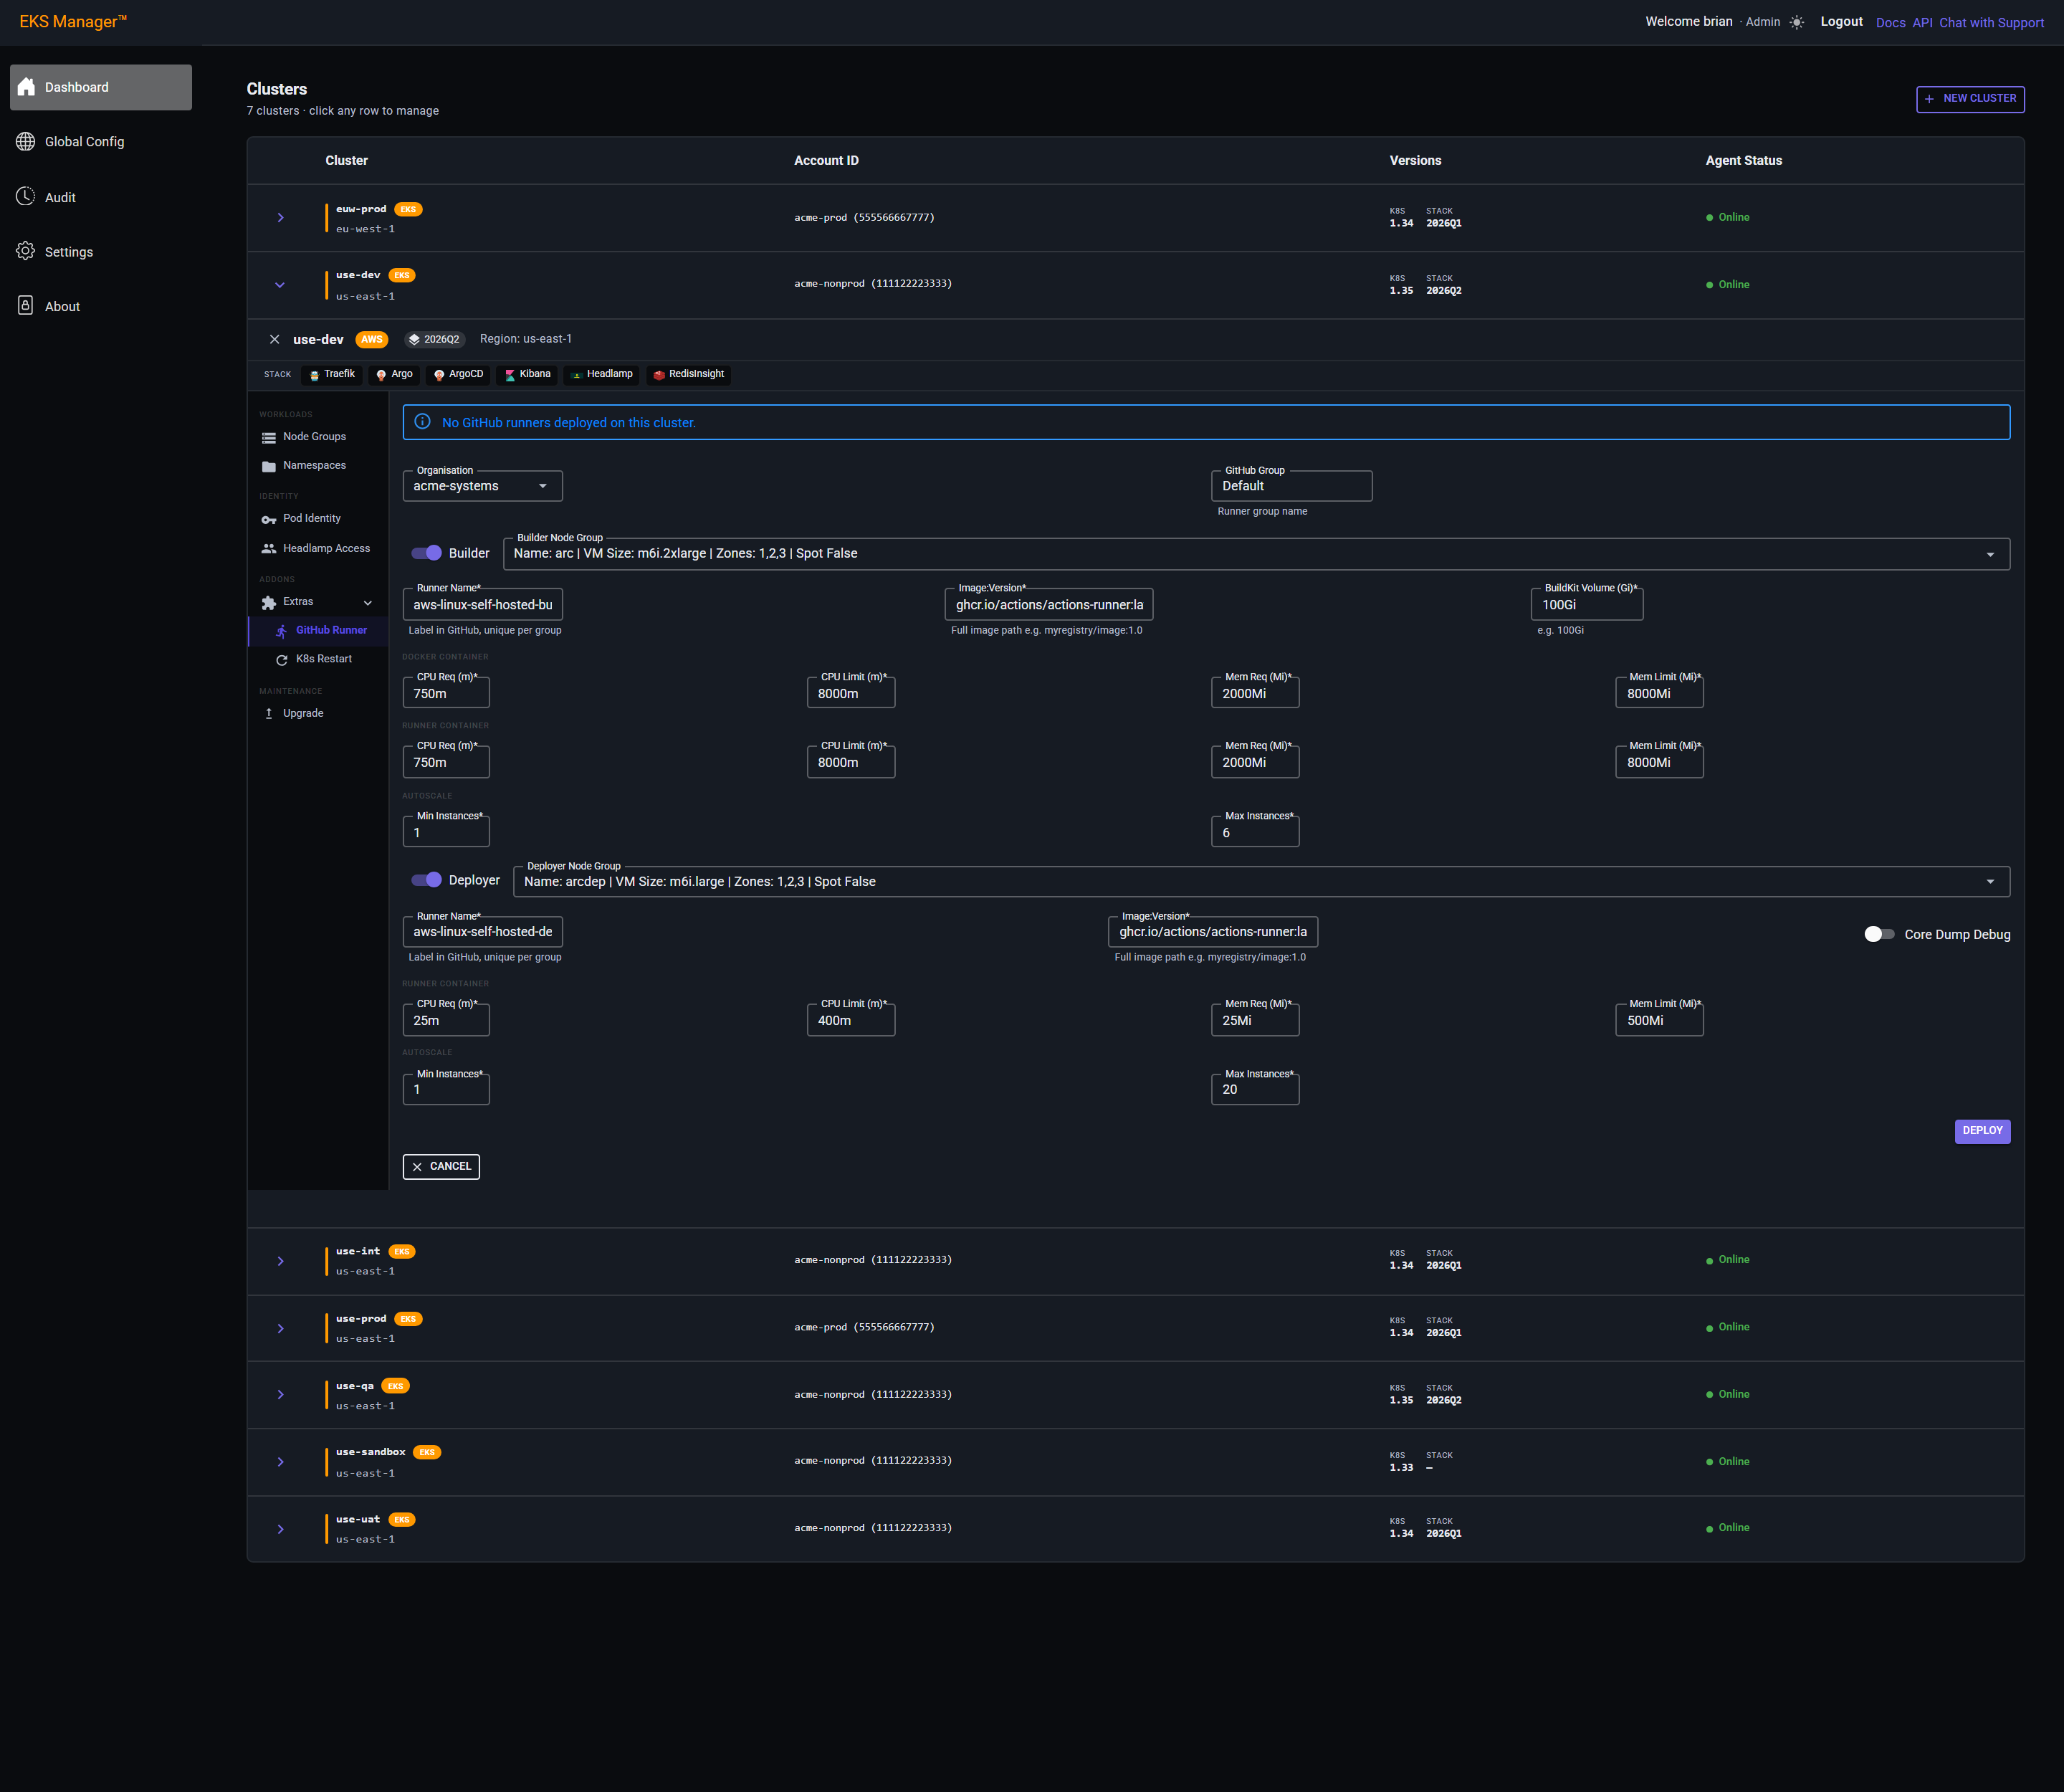This screenshot has height=1792, width=2064.
Task: Click the Namespaces folder icon
Action: 269,466
